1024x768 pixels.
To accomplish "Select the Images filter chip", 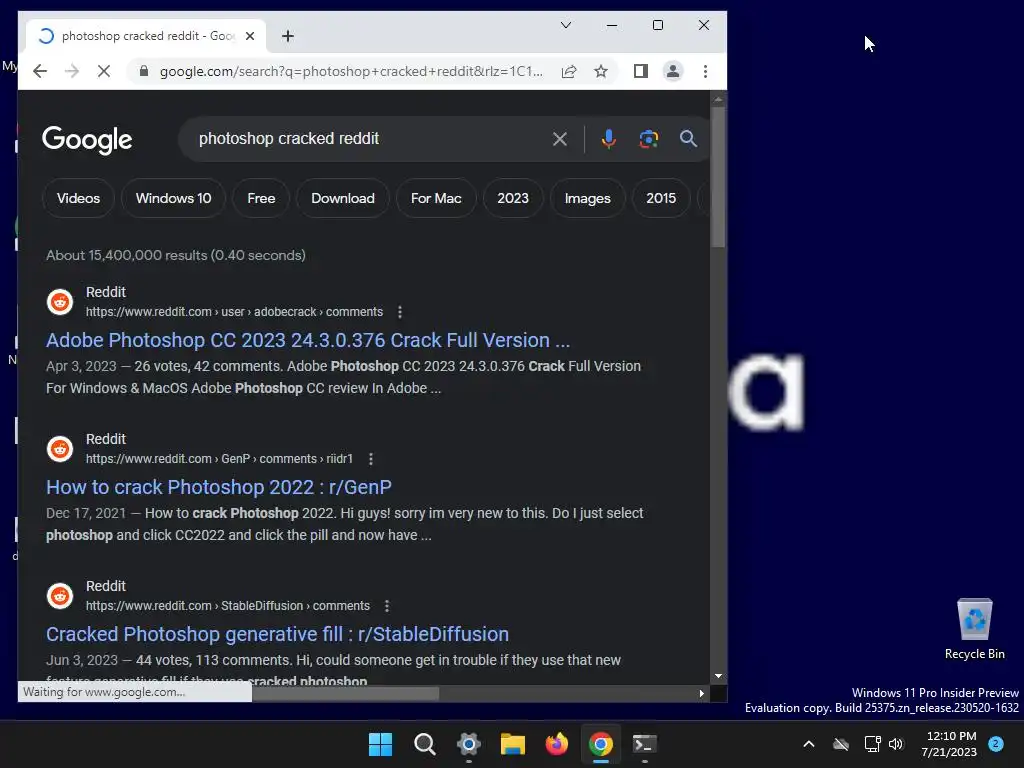I will coord(588,198).
